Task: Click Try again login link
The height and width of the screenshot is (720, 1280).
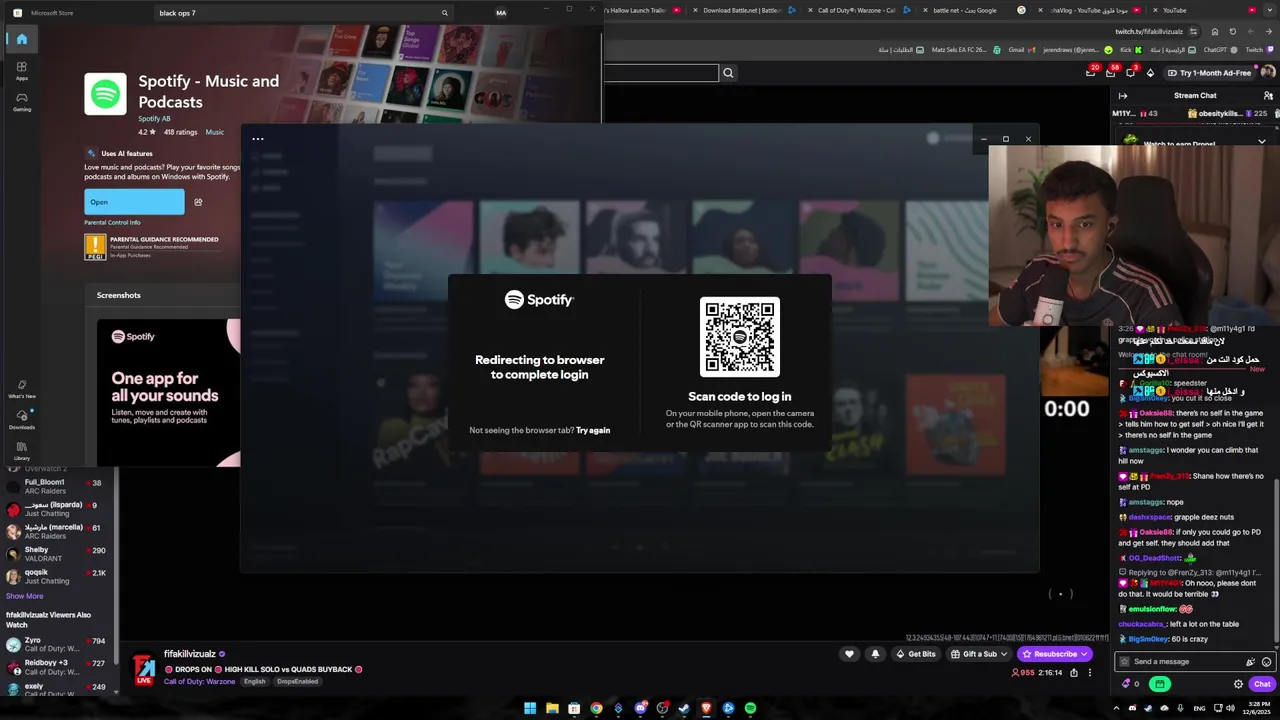Action: [x=593, y=430]
